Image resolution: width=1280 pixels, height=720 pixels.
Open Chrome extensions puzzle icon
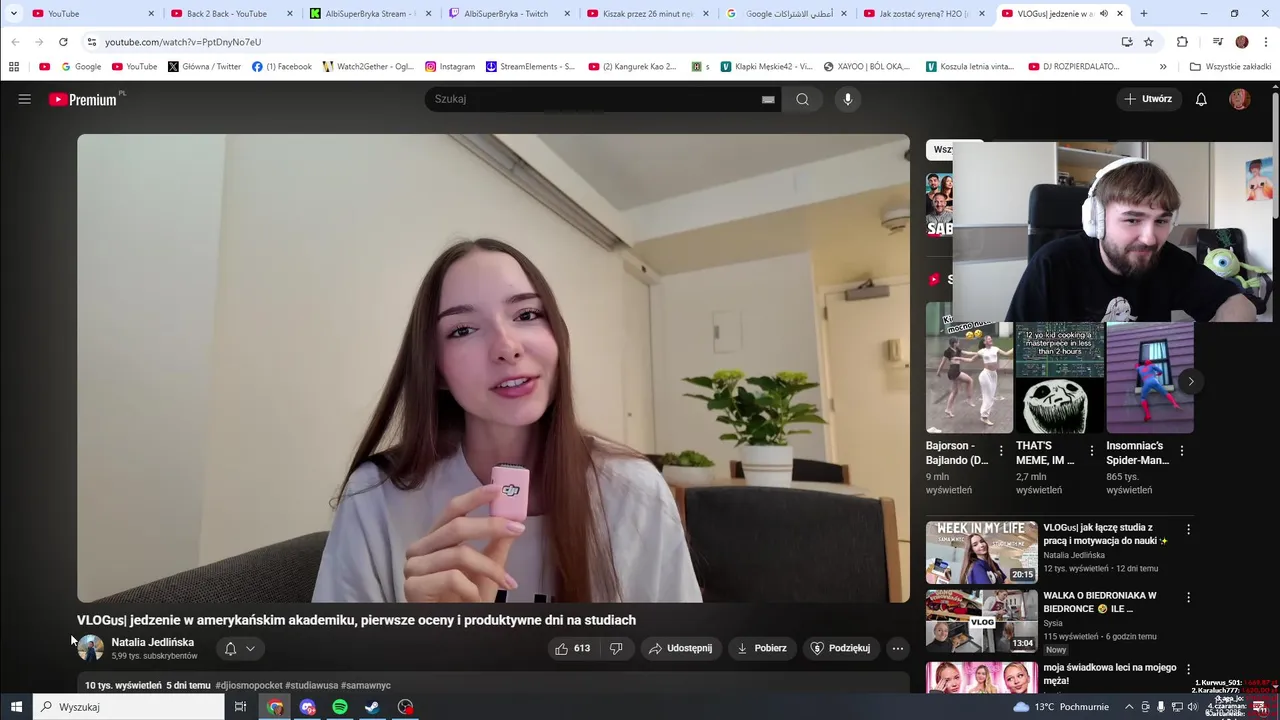(x=1182, y=42)
